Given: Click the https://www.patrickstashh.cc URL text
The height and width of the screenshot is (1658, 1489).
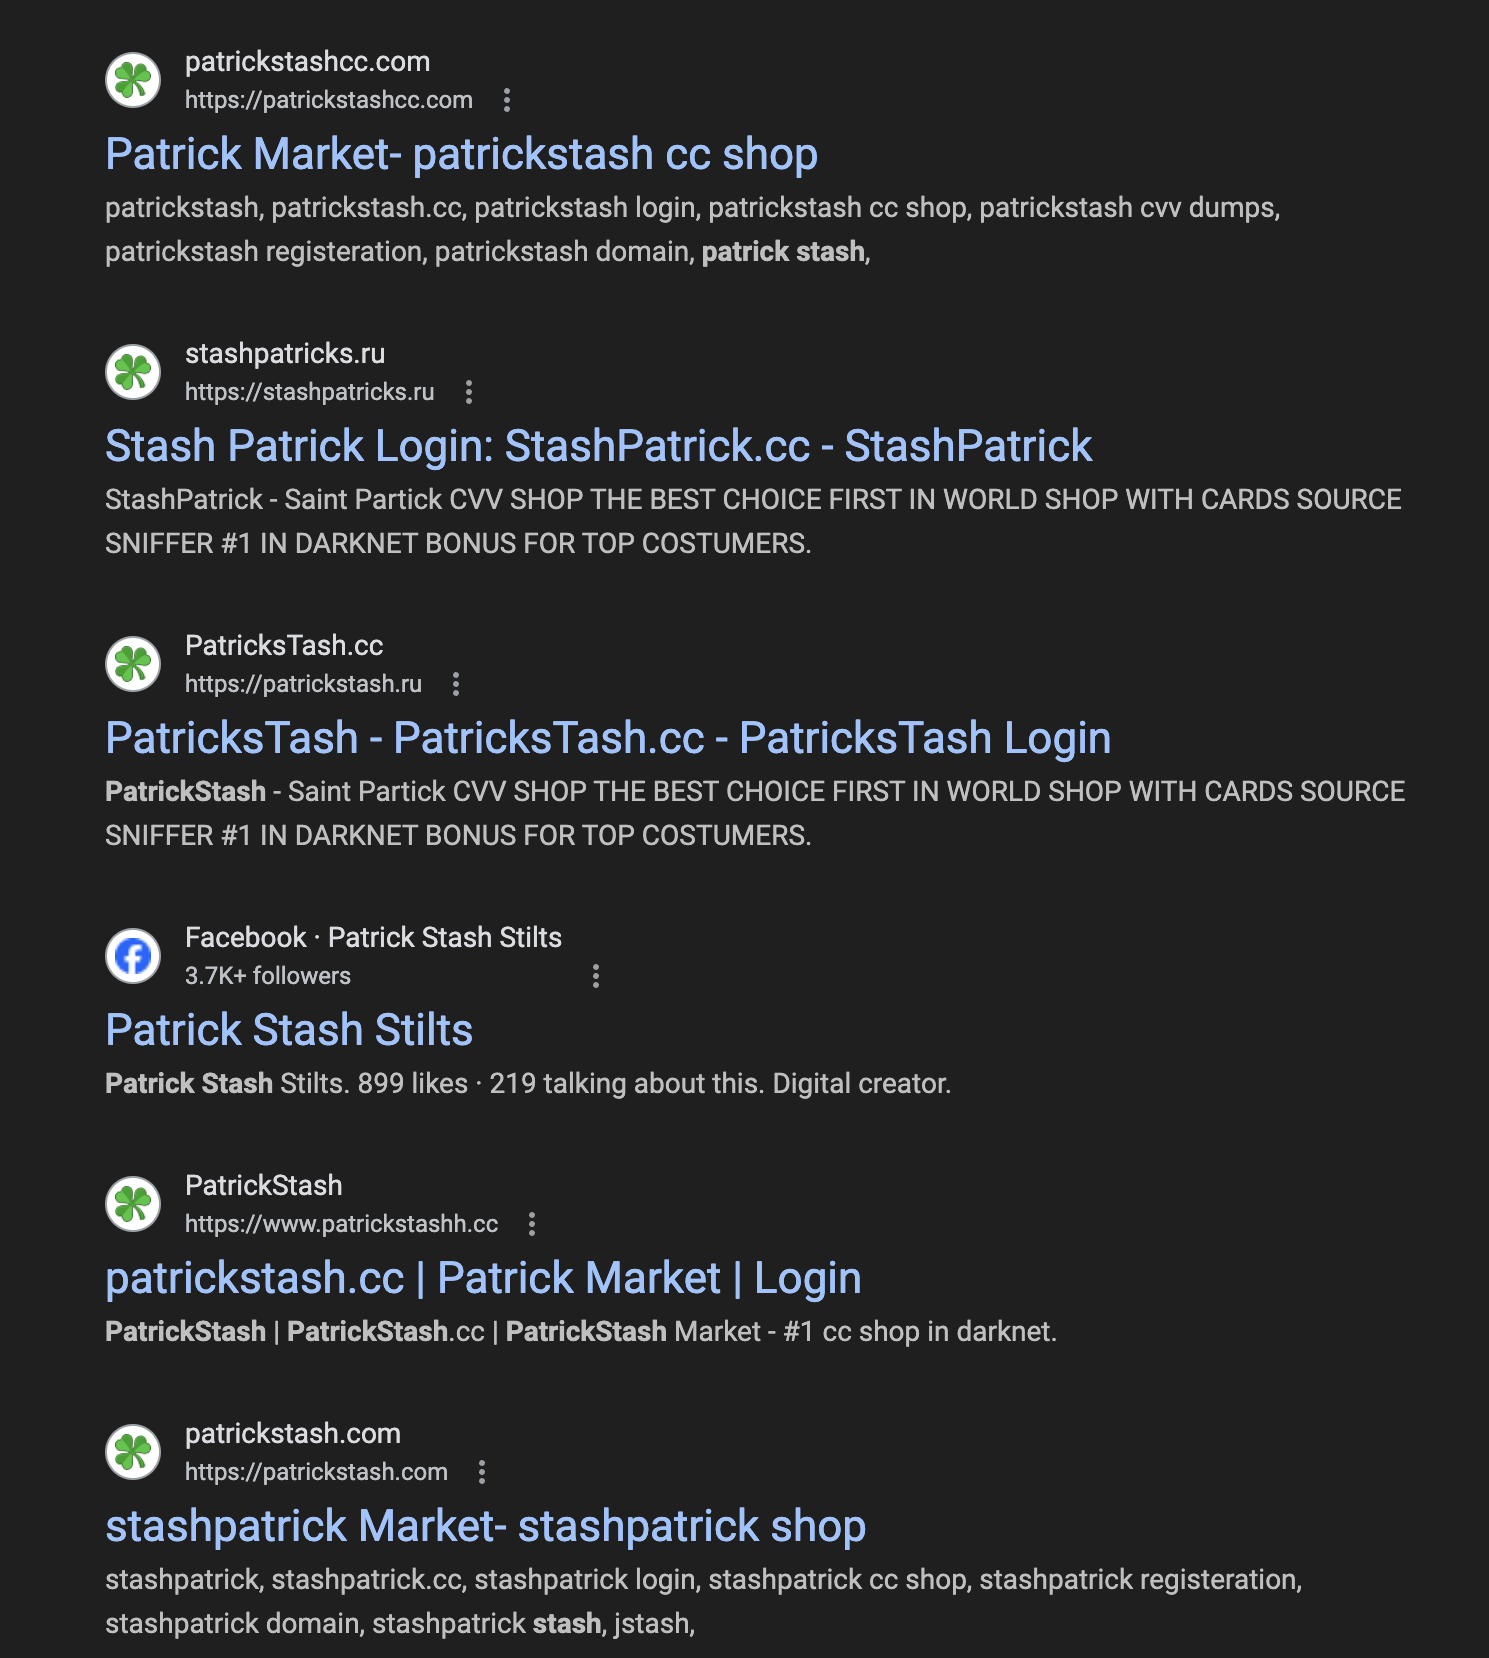Looking at the screenshot, I should [x=342, y=1223].
